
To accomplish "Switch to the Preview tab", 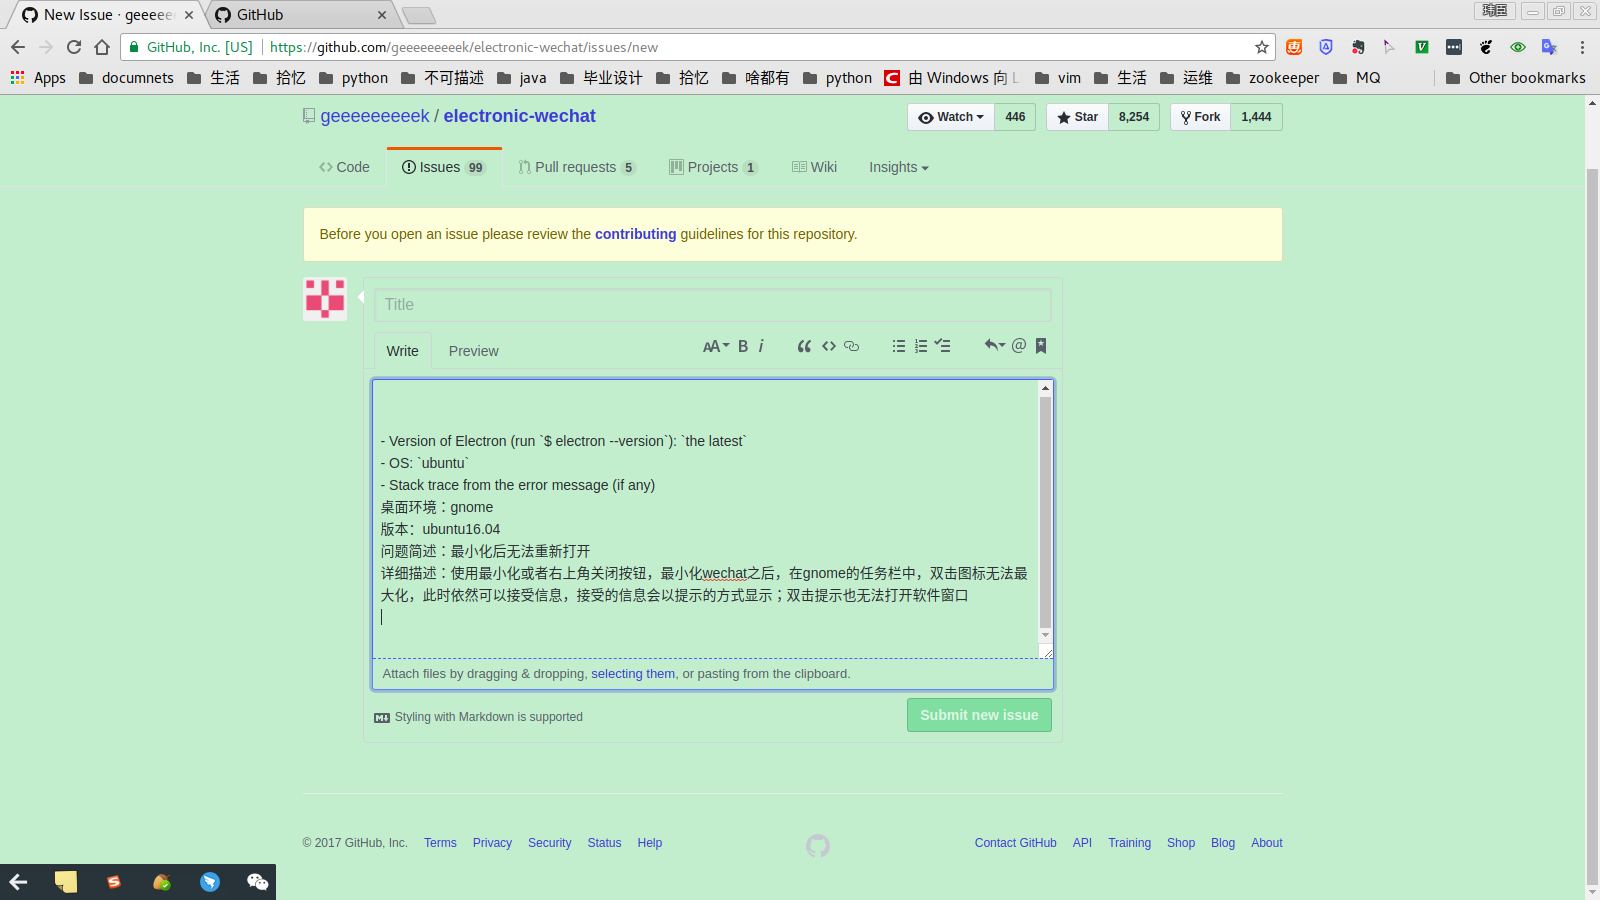I will click(473, 351).
